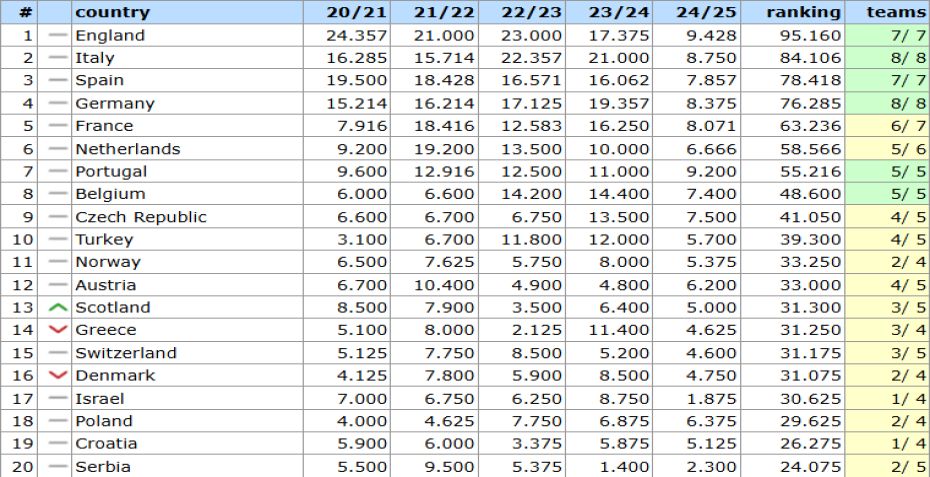This screenshot has height=477, width=930.
Task: Click England's 20/21 value 24.357
Action: (x=356, y=36)
